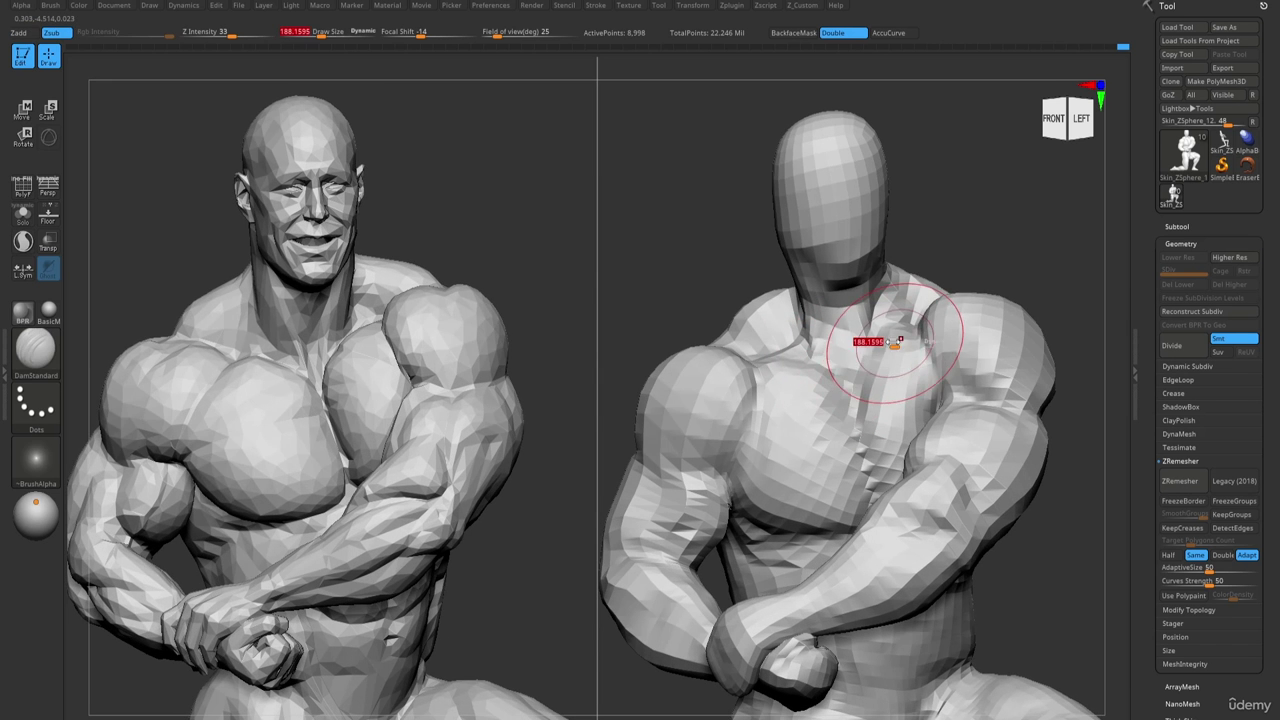Click the Reconstruct Subdiv button
This screenshot has height=720, width=1280.
1209,312
